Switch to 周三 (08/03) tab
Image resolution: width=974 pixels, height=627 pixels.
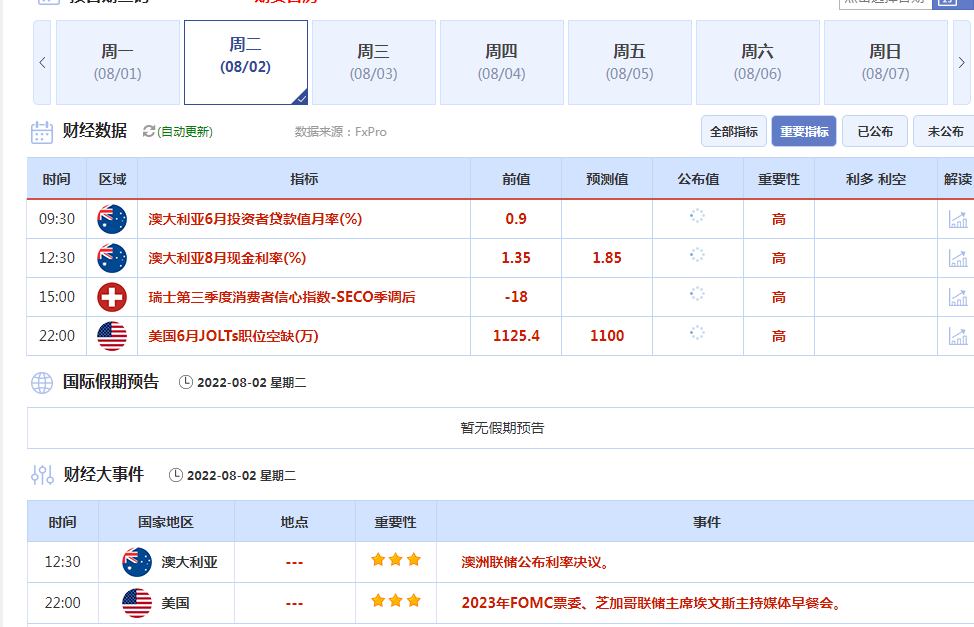coord(373,62)
